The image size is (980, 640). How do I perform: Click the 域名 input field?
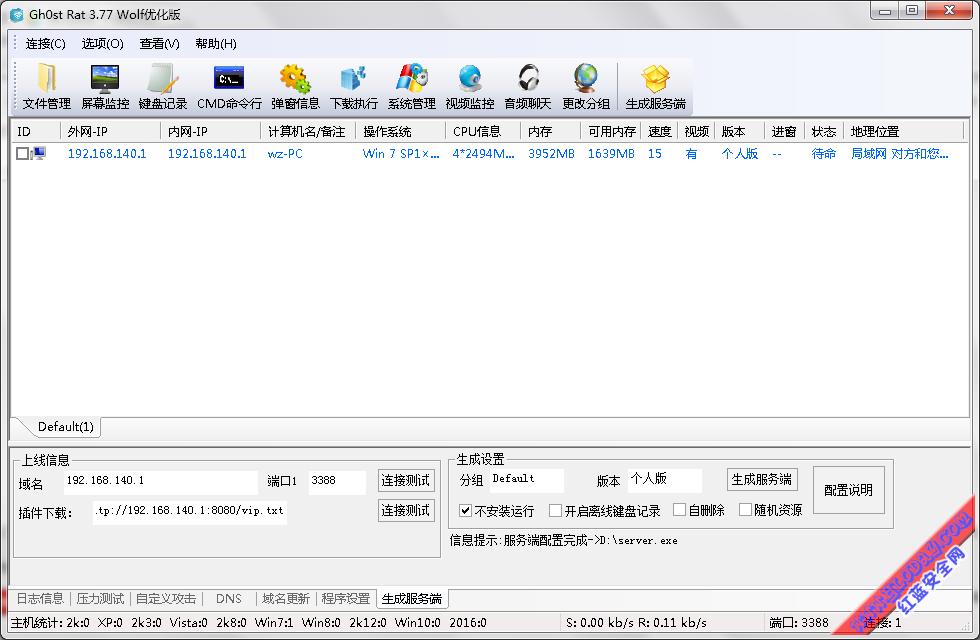(161, 481)
